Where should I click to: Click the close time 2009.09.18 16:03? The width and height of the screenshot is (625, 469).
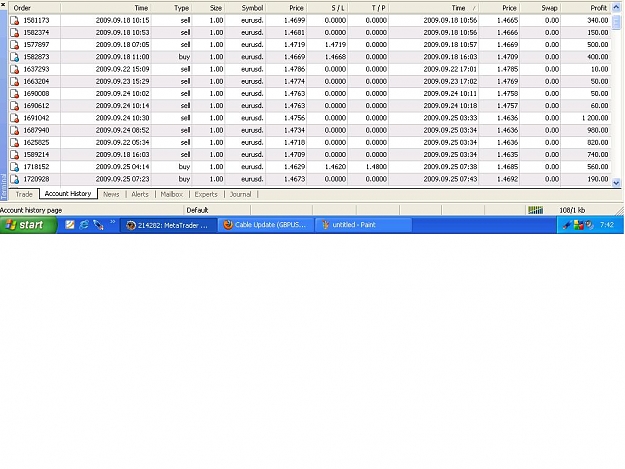point(450,57)
